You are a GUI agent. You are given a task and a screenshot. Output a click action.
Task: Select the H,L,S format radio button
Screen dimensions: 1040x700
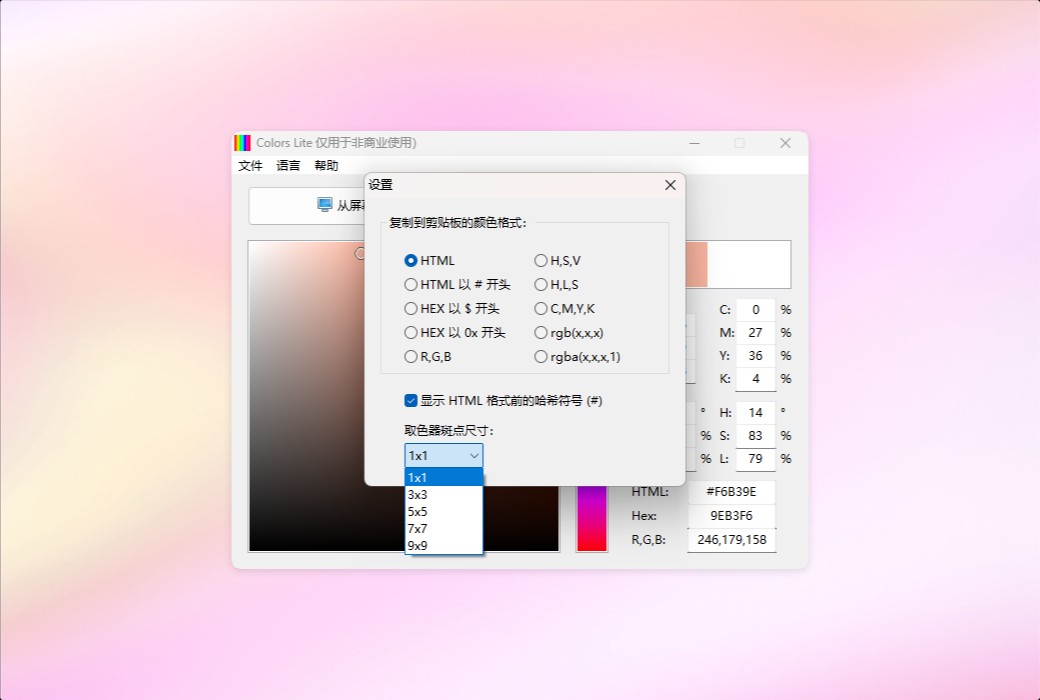click(x=541, y=284)
